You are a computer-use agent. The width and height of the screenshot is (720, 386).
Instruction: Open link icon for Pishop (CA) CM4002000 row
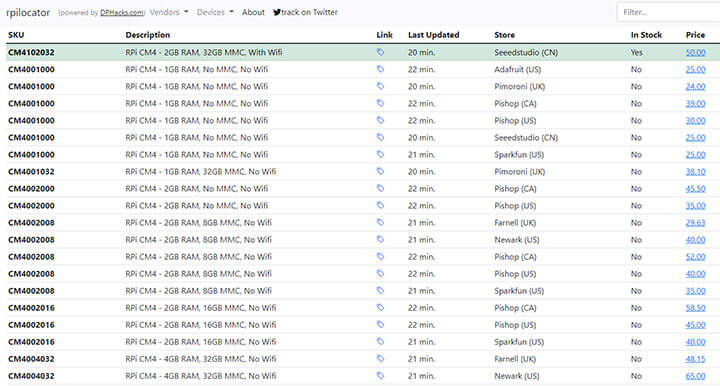click(380, 188)
